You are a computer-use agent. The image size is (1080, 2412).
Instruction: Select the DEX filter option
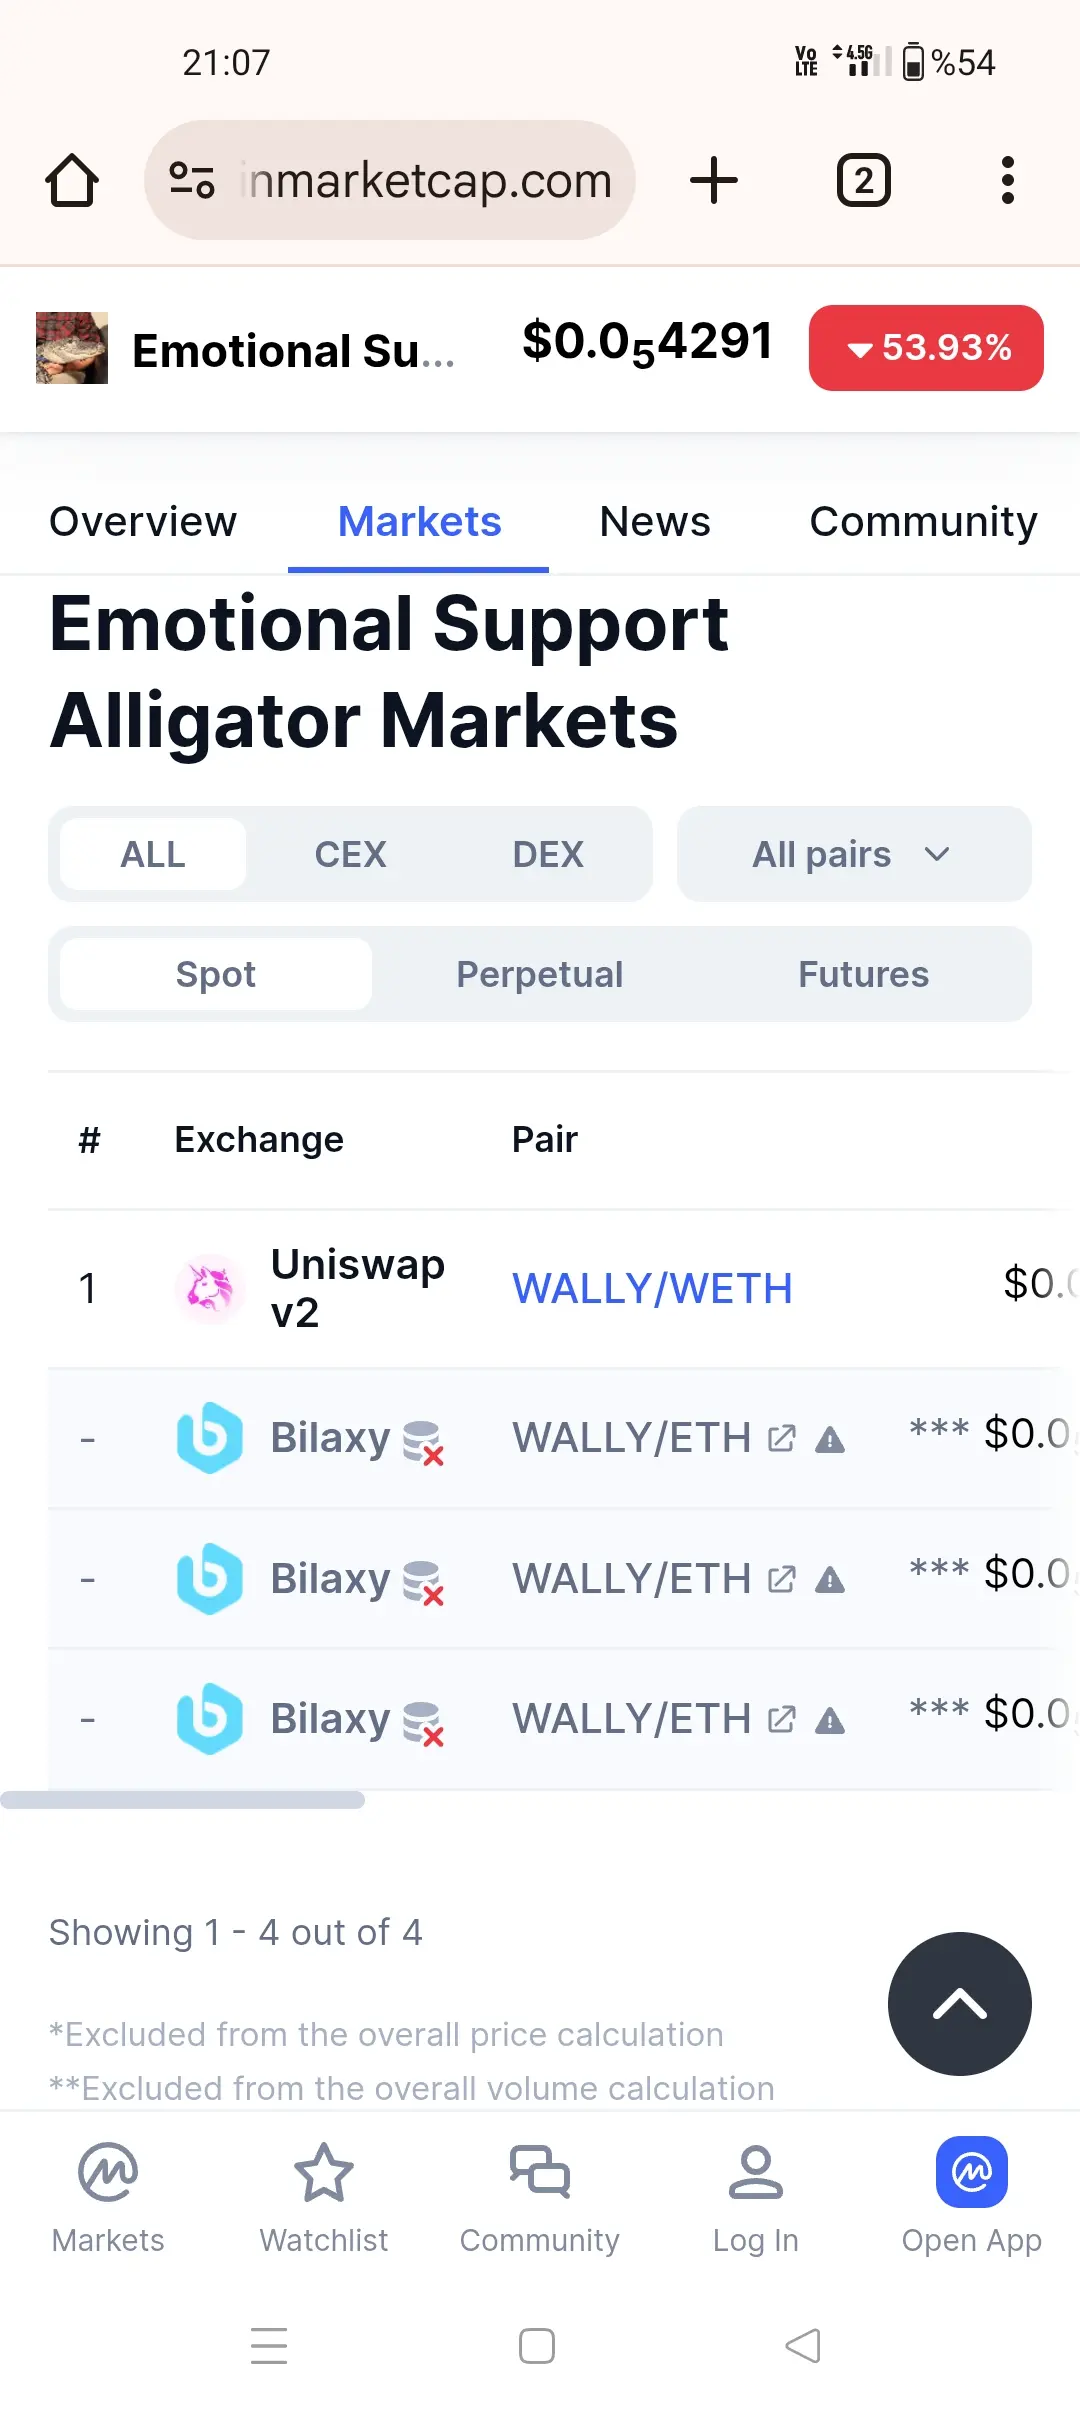[x=548, y=855]
